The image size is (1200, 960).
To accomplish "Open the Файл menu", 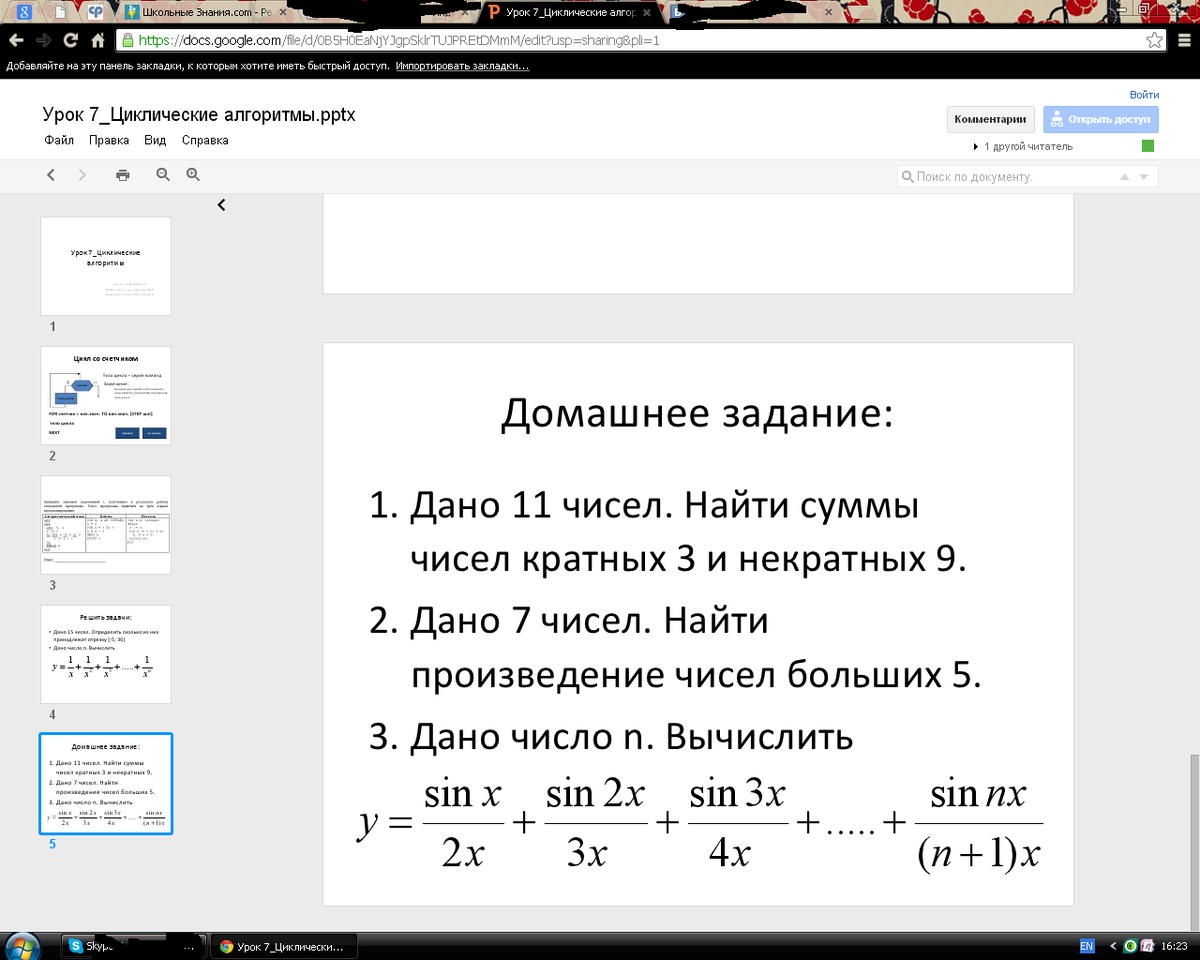I will point(59,140).
